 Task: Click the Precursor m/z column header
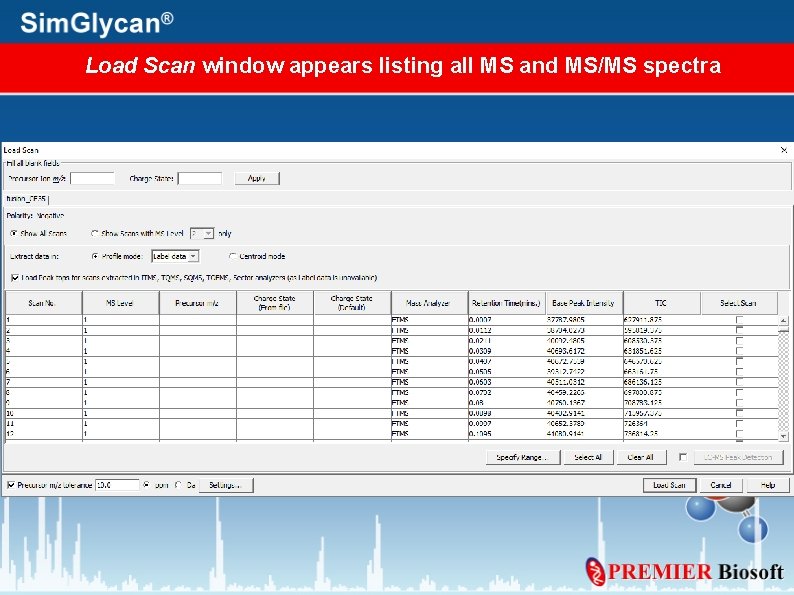coord(197,303)
